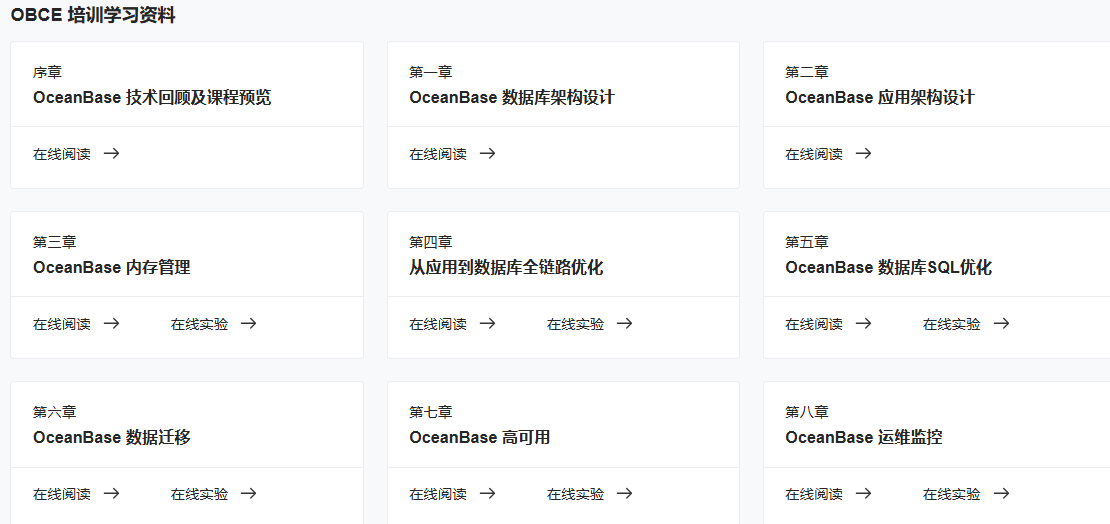Select the OceanBase 数据库架构设计 card title

pyautogui.click(x=512, y=98)
